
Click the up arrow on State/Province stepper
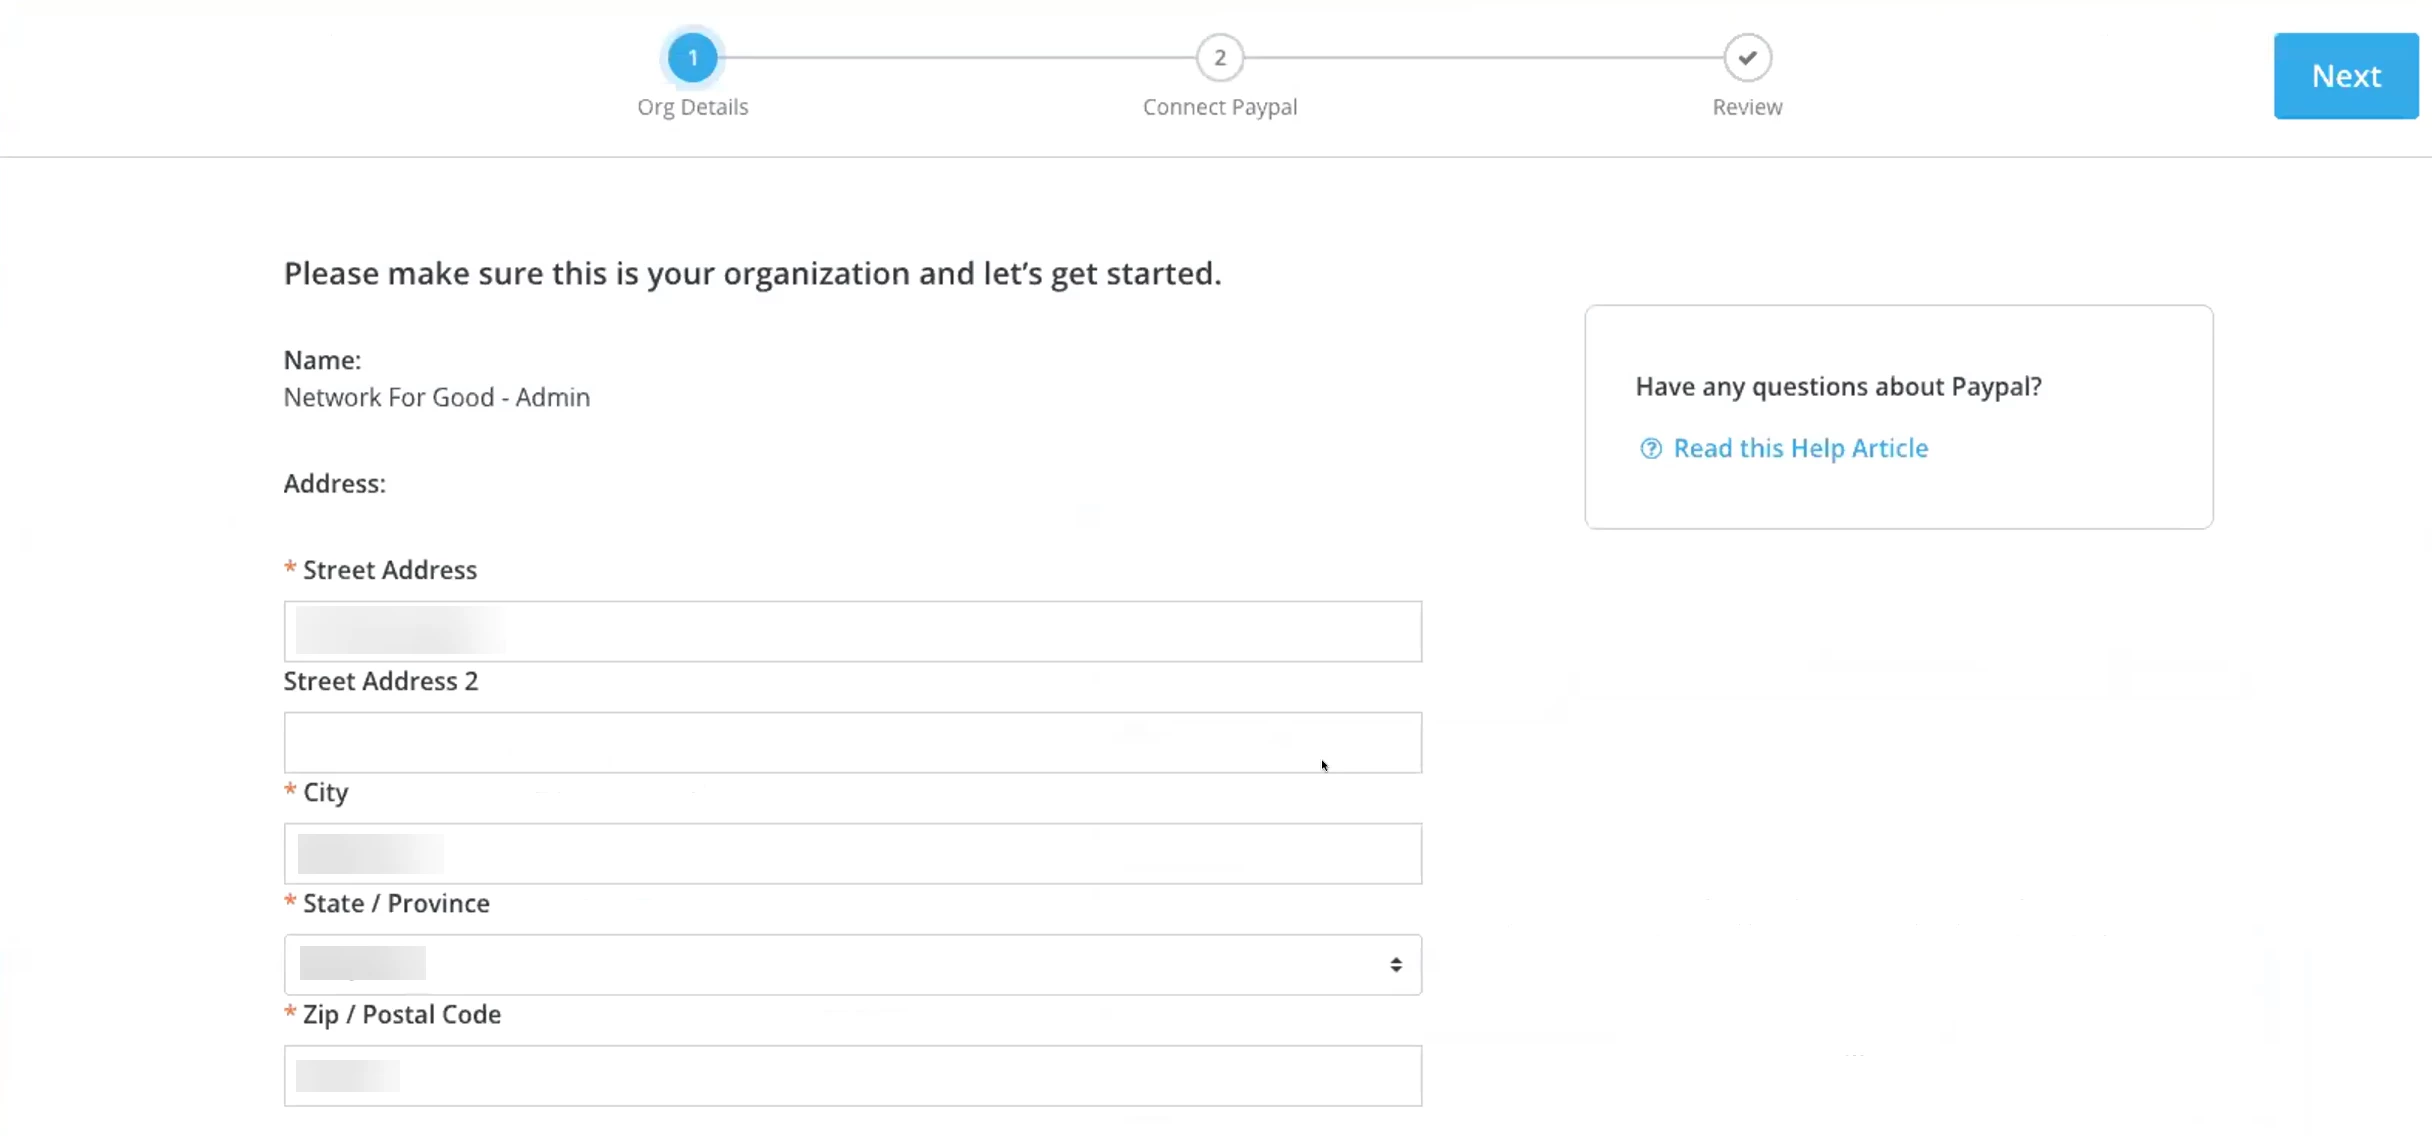click(x=1396, y=959)
